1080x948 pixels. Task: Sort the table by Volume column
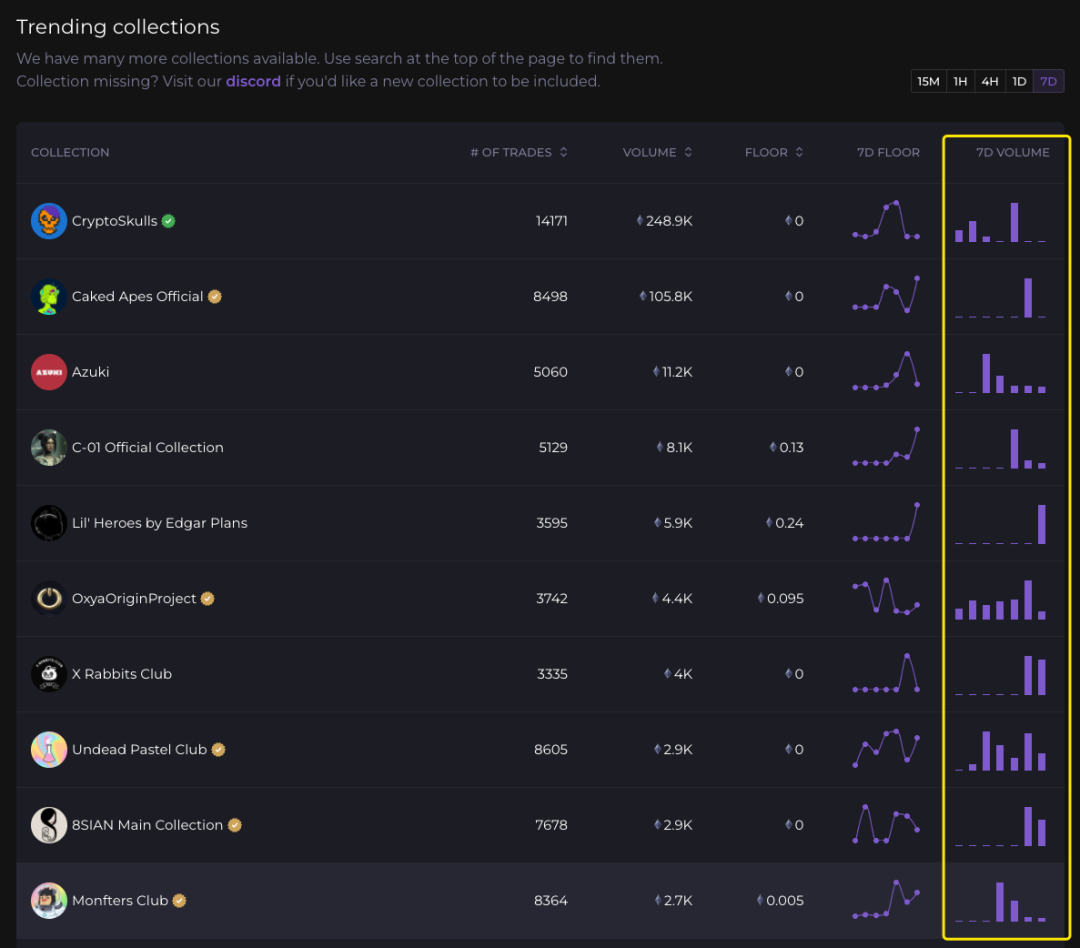(657, 152)
